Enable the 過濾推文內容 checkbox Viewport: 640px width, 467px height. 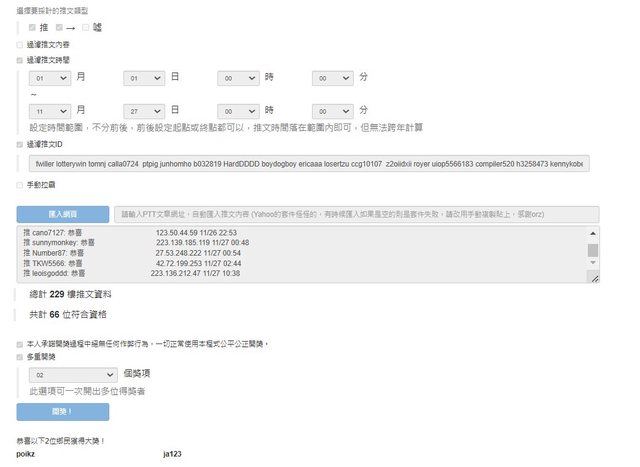20,44
